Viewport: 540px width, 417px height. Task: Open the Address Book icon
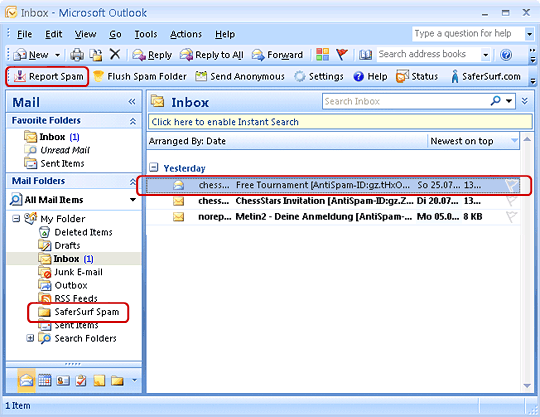click(x=365, y=55)
